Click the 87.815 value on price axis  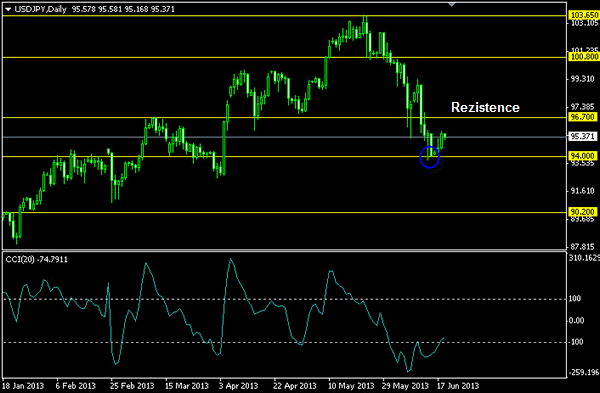pos(582,247)
